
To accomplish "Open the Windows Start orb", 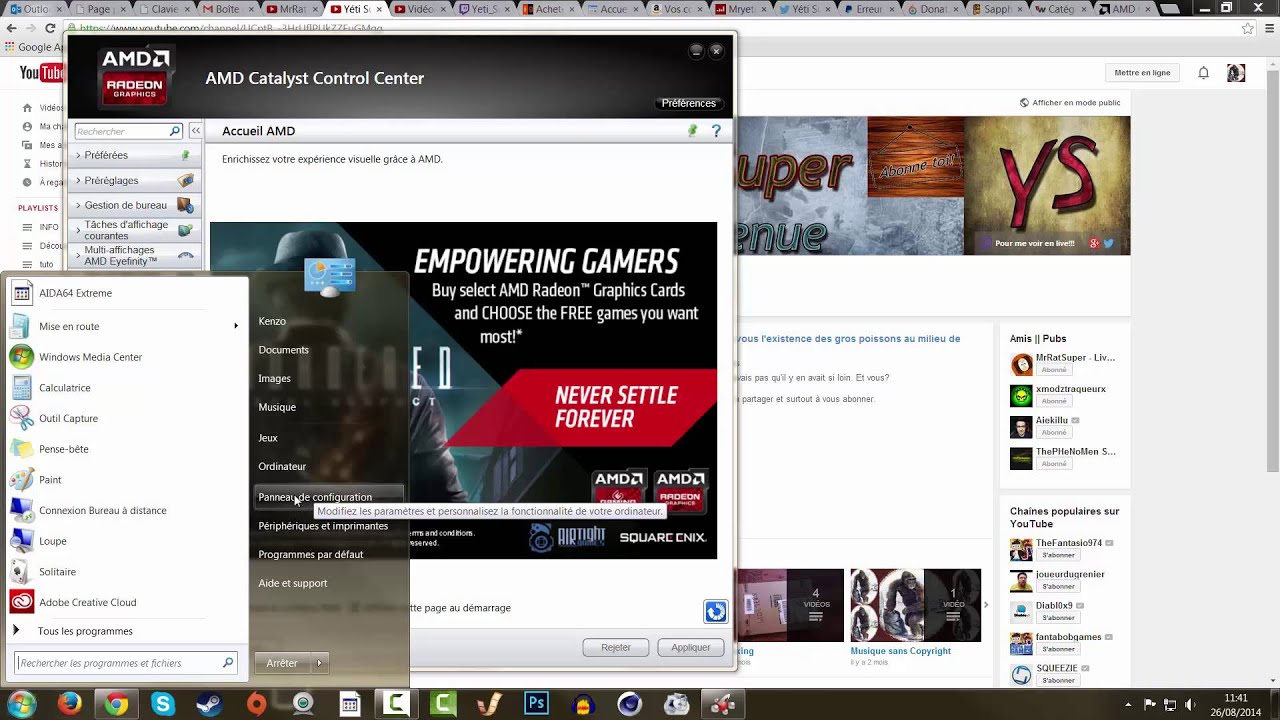I will [x=21, y=703].
